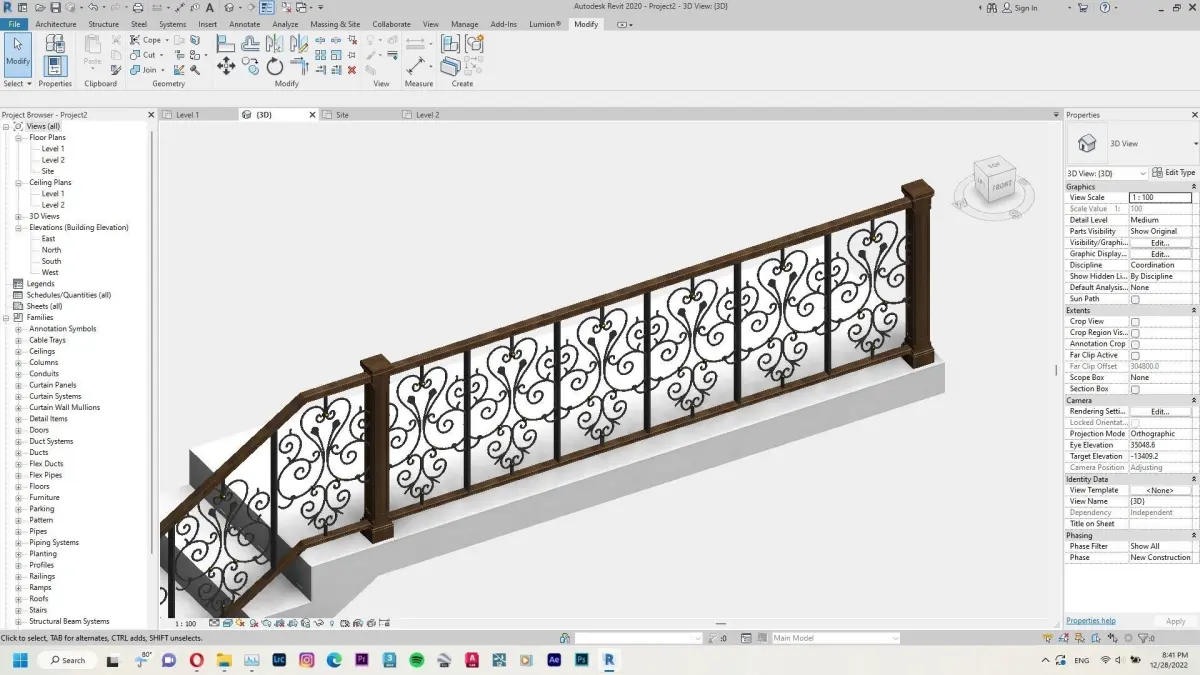Collapse the Extents properties section
Screen dimensions: 1200x675
(x=1193, y=311)
